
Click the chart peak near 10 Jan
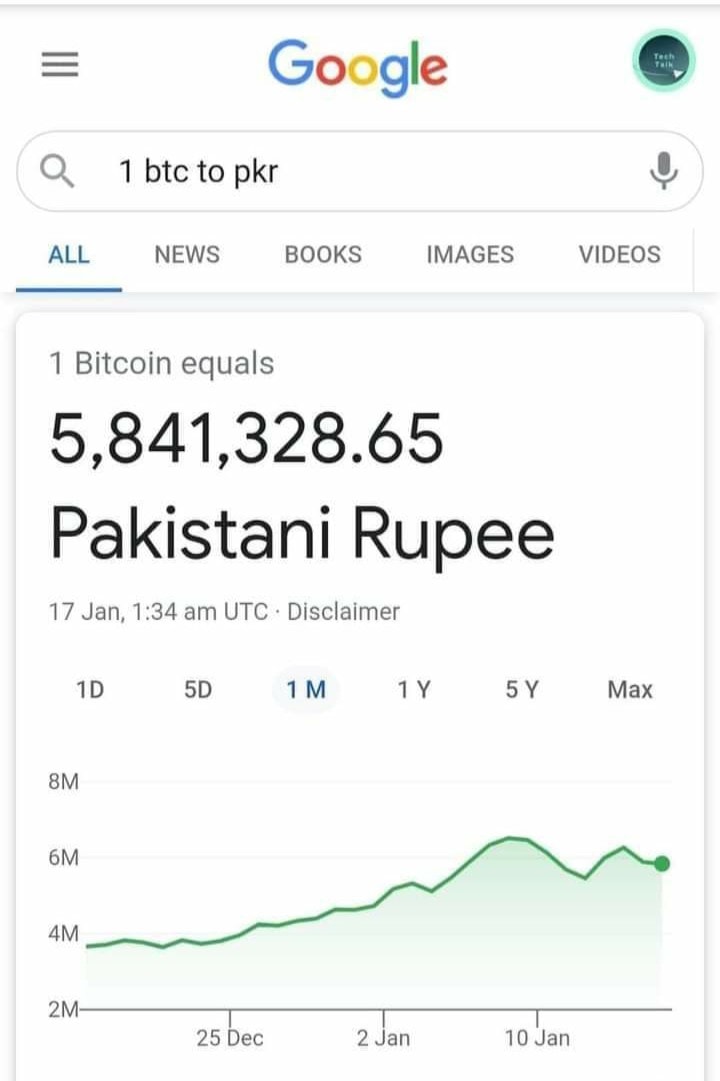pos(510,838)
